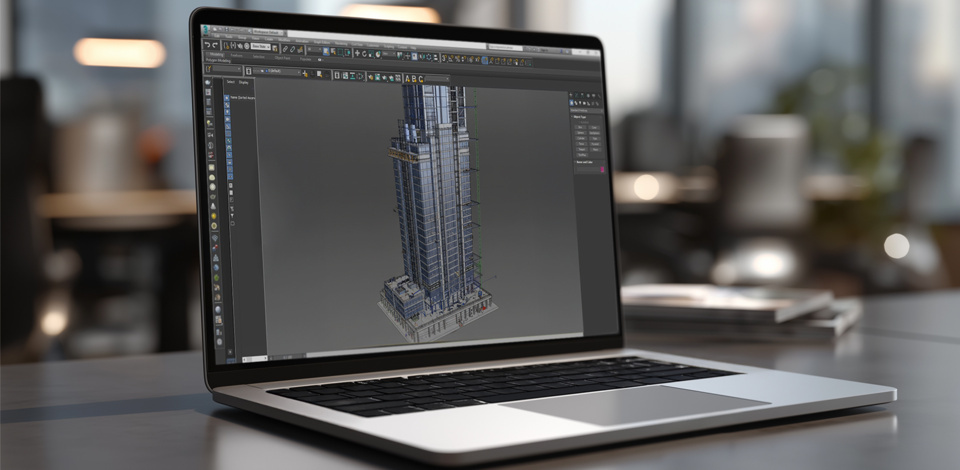The image size is (960, 470).
Task: Open the Standard Primitives category dropdown
Action: [587, 111]
